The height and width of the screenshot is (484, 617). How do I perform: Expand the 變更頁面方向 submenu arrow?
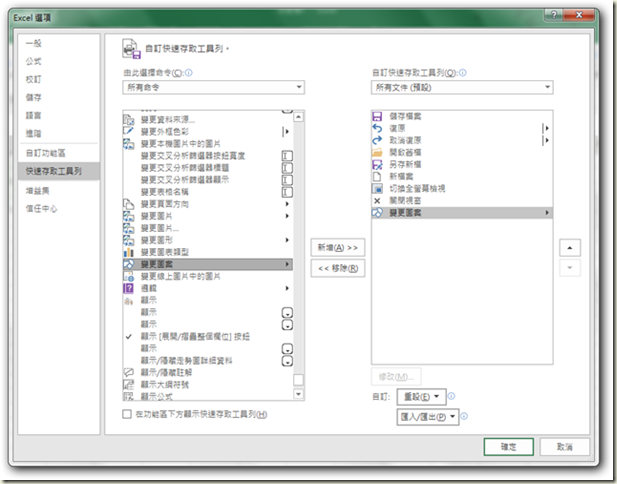[287, 204]
